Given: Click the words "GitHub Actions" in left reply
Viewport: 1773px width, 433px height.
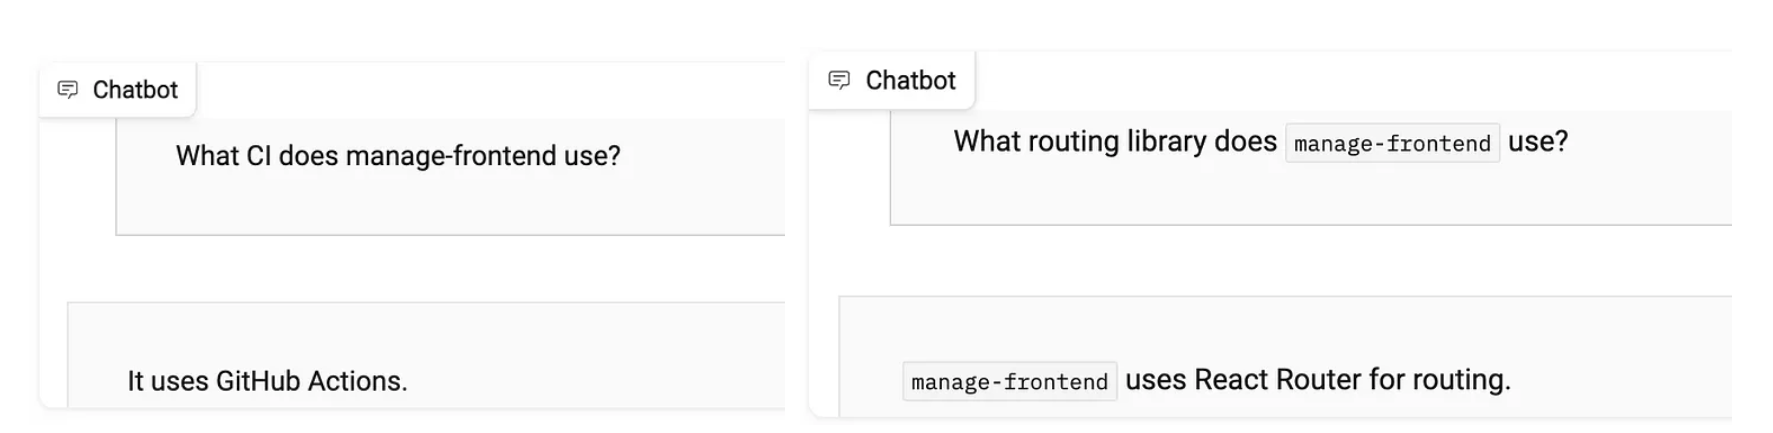Looking at the screenshot, I should pyautogui.click(x=308, y=381).
